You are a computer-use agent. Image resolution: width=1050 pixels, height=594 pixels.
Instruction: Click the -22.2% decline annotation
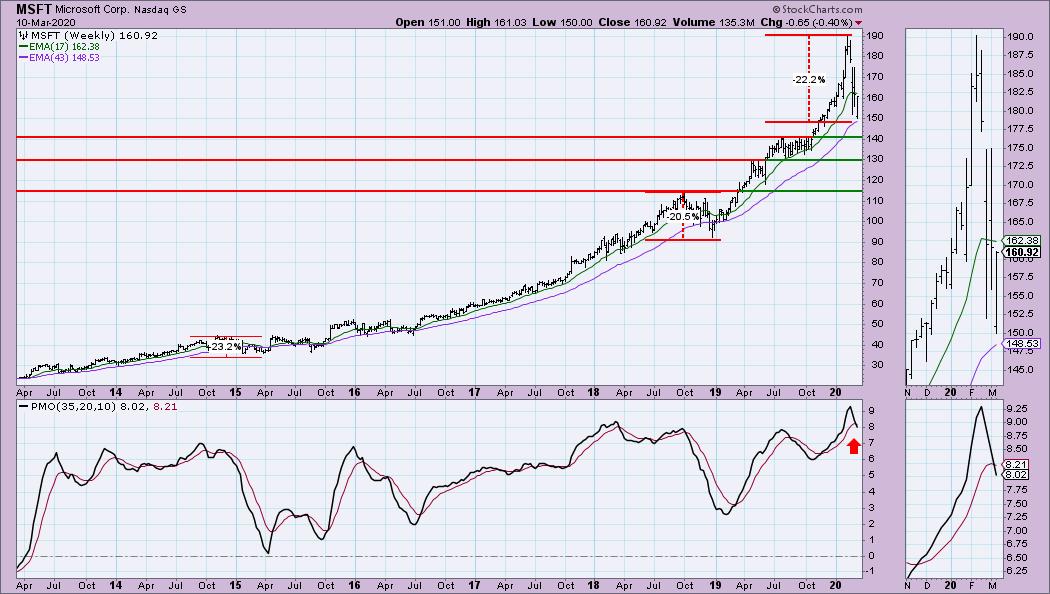[809, 80]
